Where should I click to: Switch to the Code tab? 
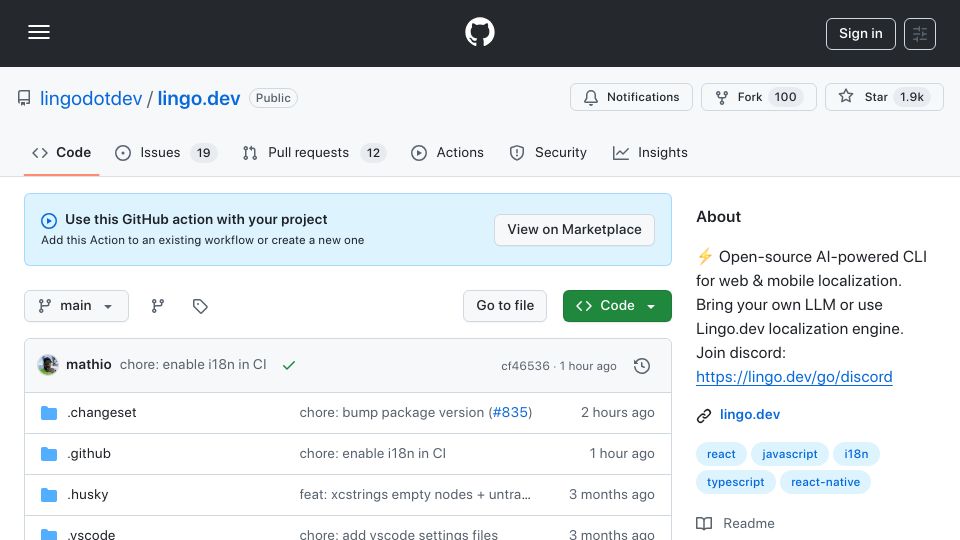click(61, 152)
